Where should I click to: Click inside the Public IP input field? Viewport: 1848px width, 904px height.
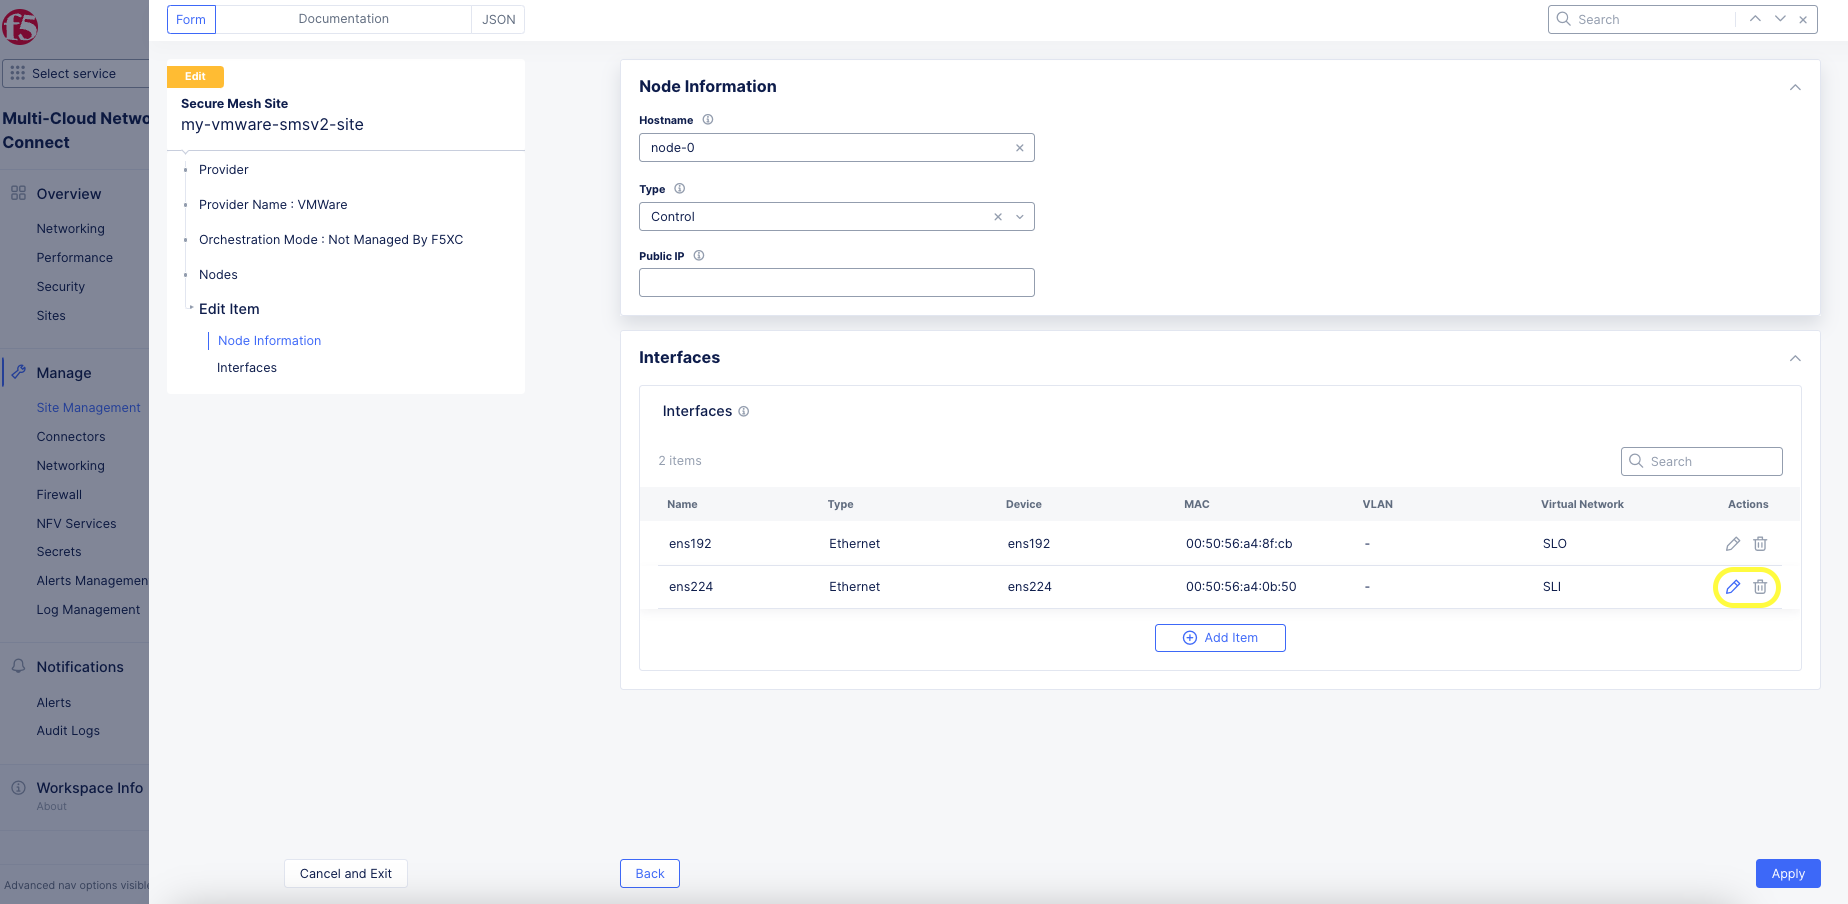coord(836,282)
